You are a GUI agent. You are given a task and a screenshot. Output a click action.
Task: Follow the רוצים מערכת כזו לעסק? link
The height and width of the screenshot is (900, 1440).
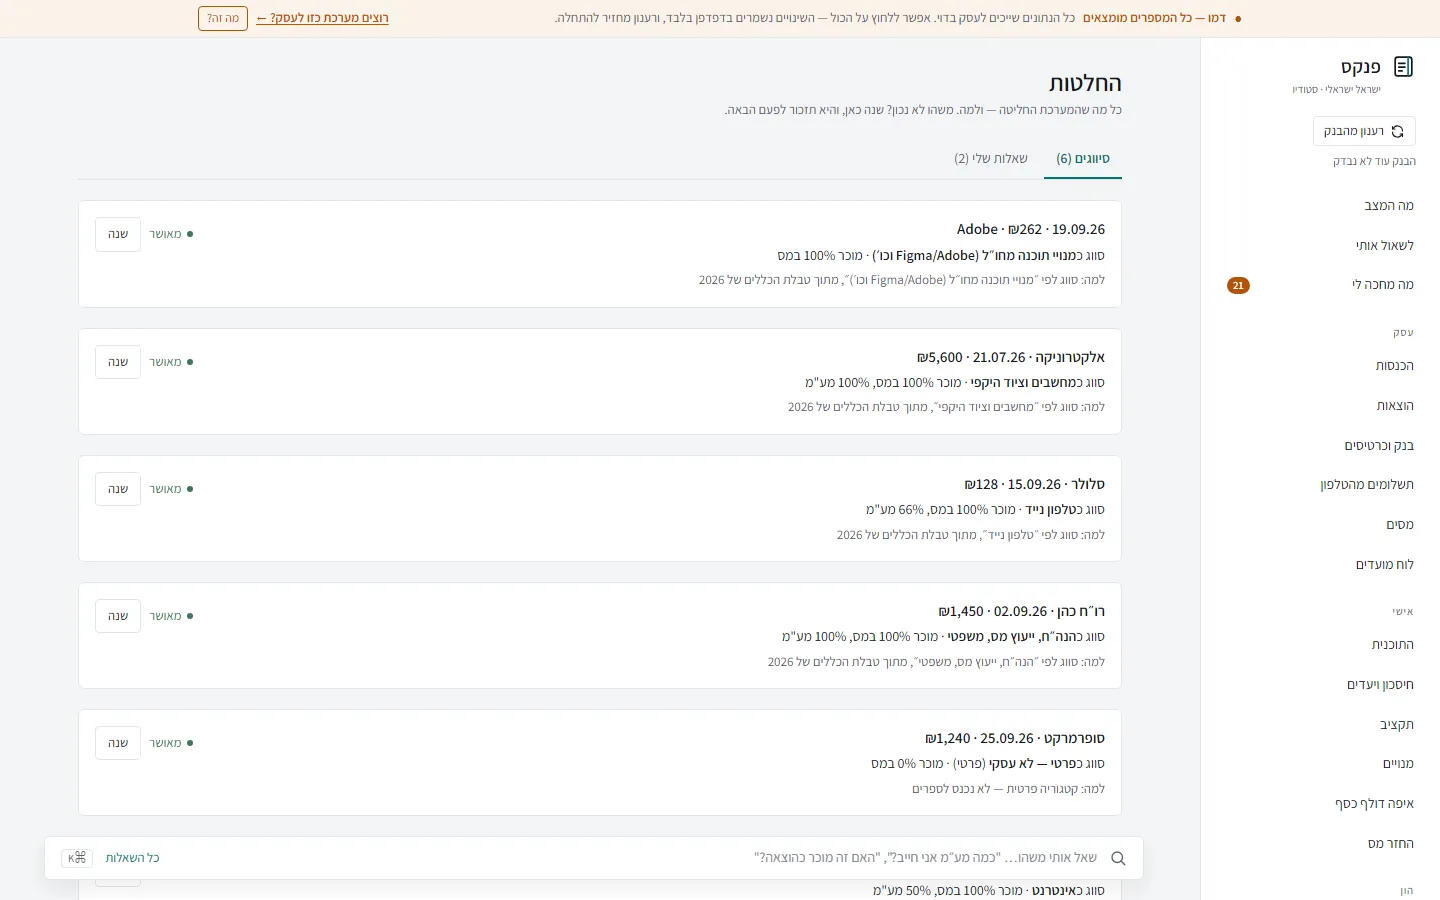coord(322,18)
